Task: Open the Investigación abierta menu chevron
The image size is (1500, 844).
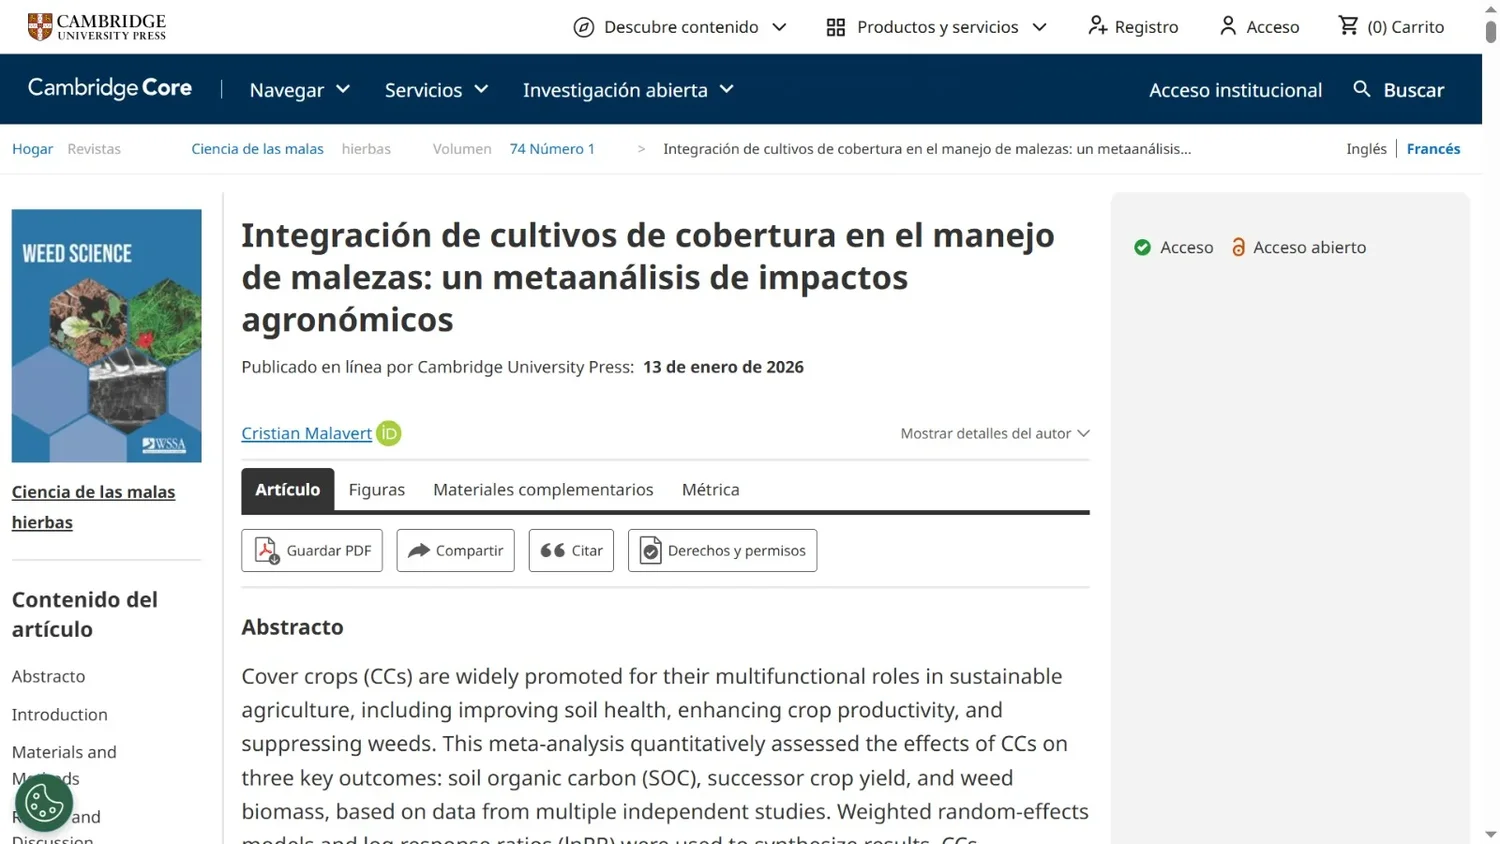Action: [727, 89]
